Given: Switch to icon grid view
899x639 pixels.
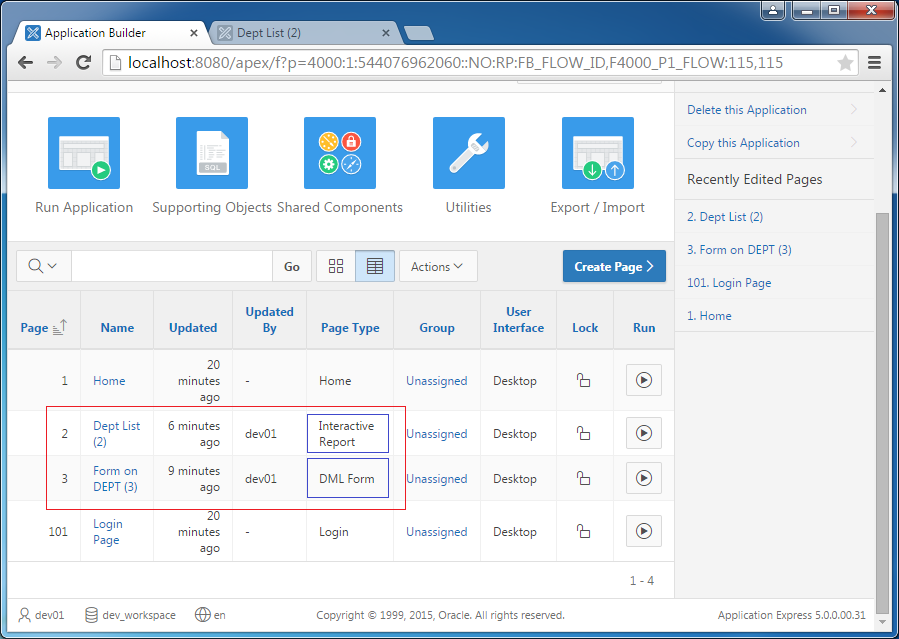Looking at the screenshot, I should 336,266.
